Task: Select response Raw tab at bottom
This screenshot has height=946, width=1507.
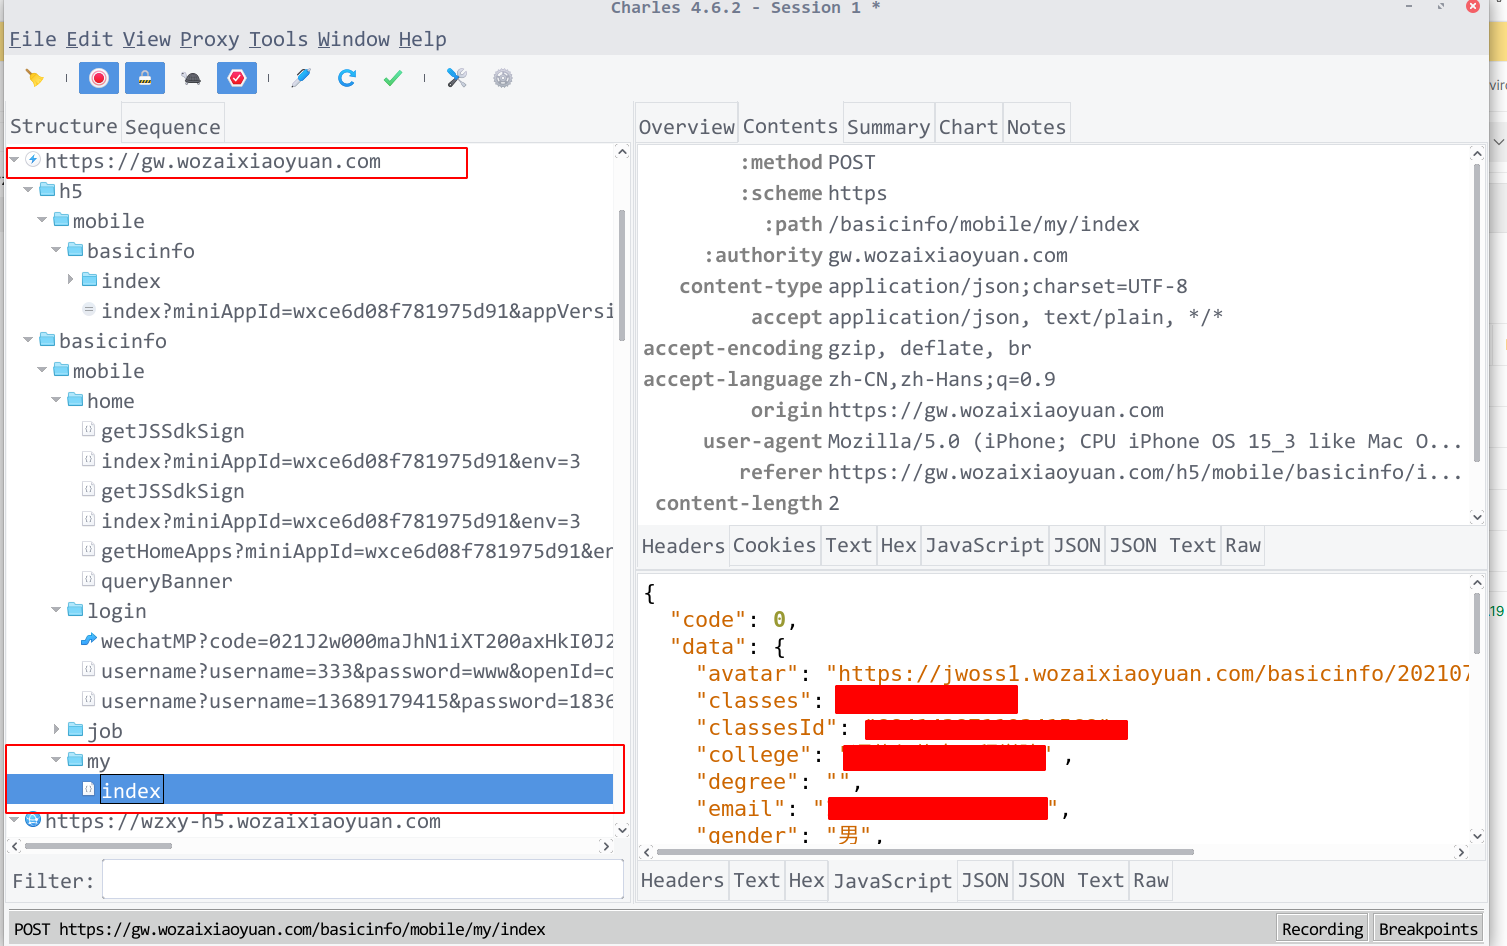Action: click(x=1151, y=880)
